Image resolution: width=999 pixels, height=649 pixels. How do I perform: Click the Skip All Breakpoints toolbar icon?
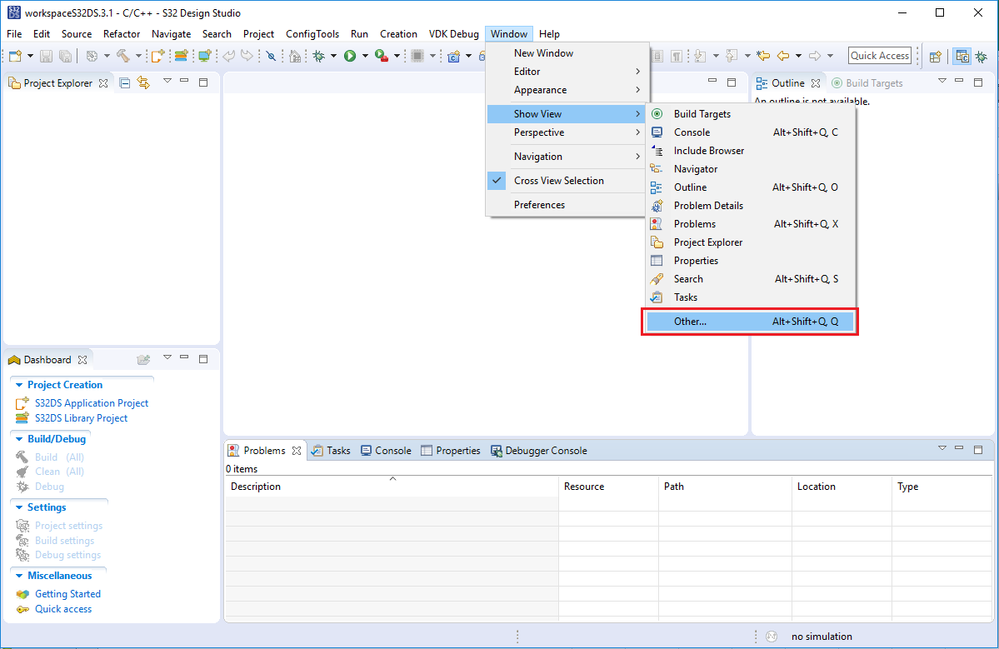(x=271, y=56)
